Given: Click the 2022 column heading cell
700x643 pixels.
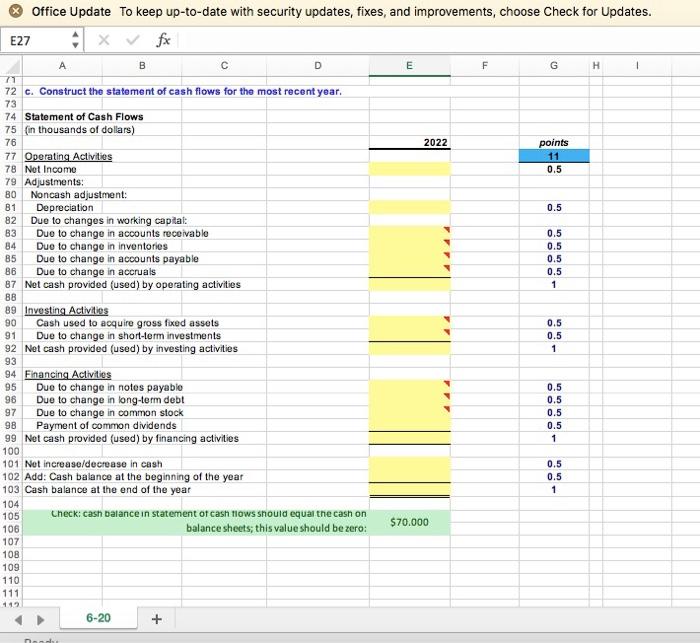Looking at the screenshot, I should tap(409, 142).
